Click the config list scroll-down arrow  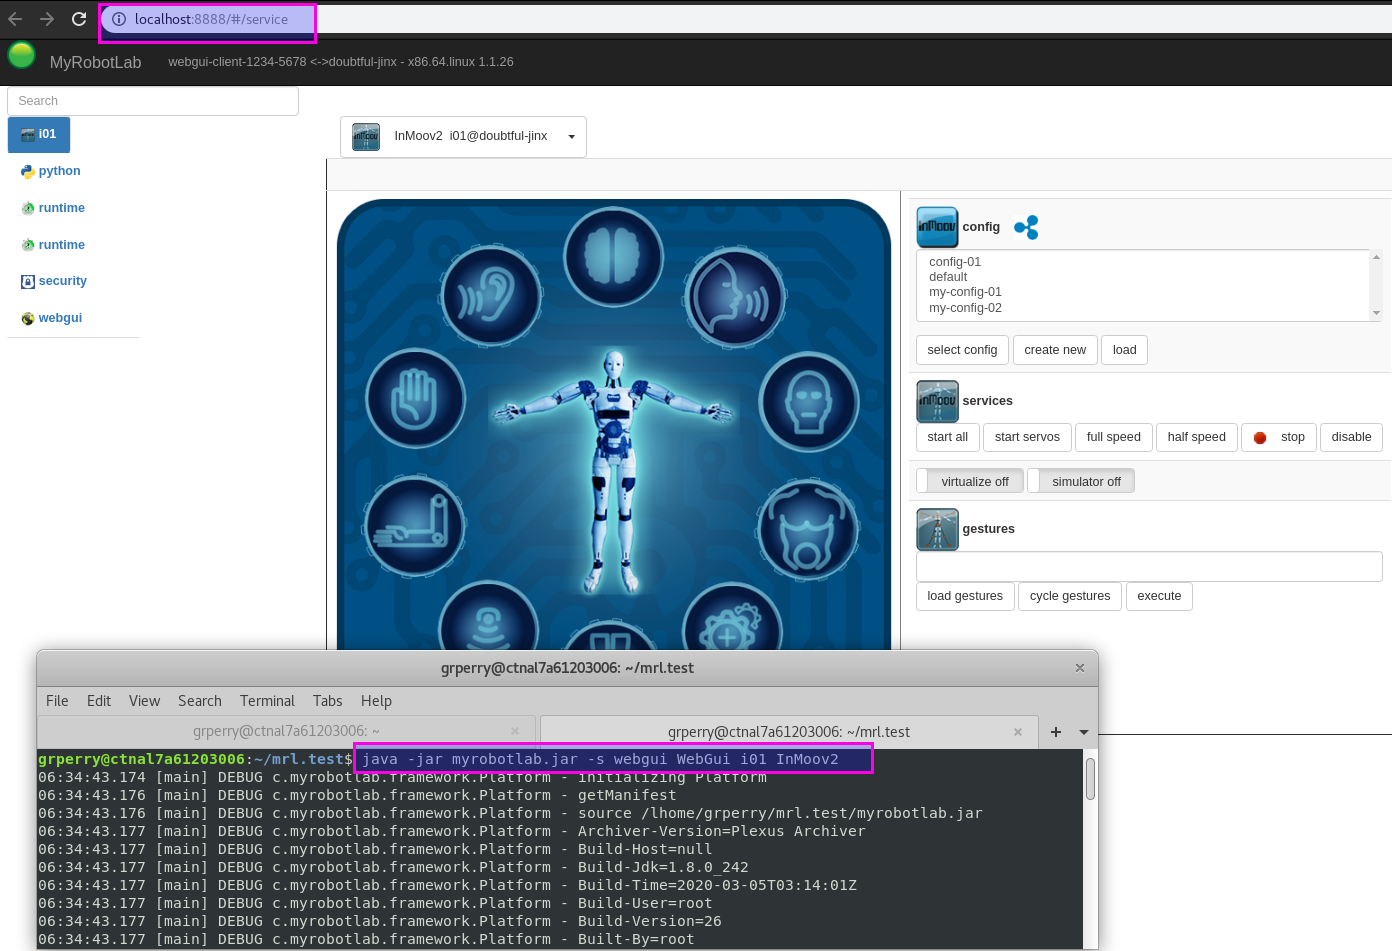click(1376, 313)
